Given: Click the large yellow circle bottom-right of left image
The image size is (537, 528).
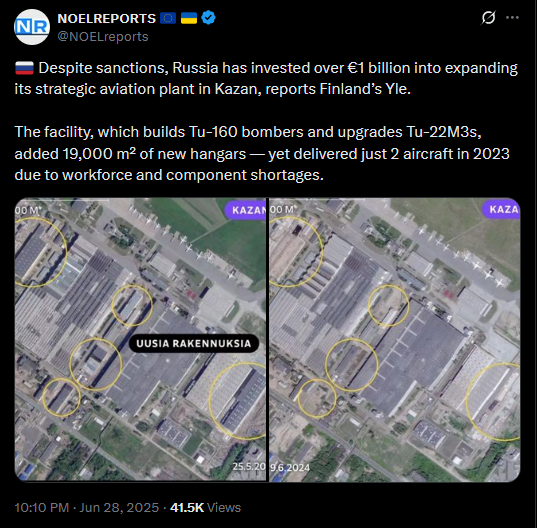Looking at the screenshot, I should tap(238, 401).
